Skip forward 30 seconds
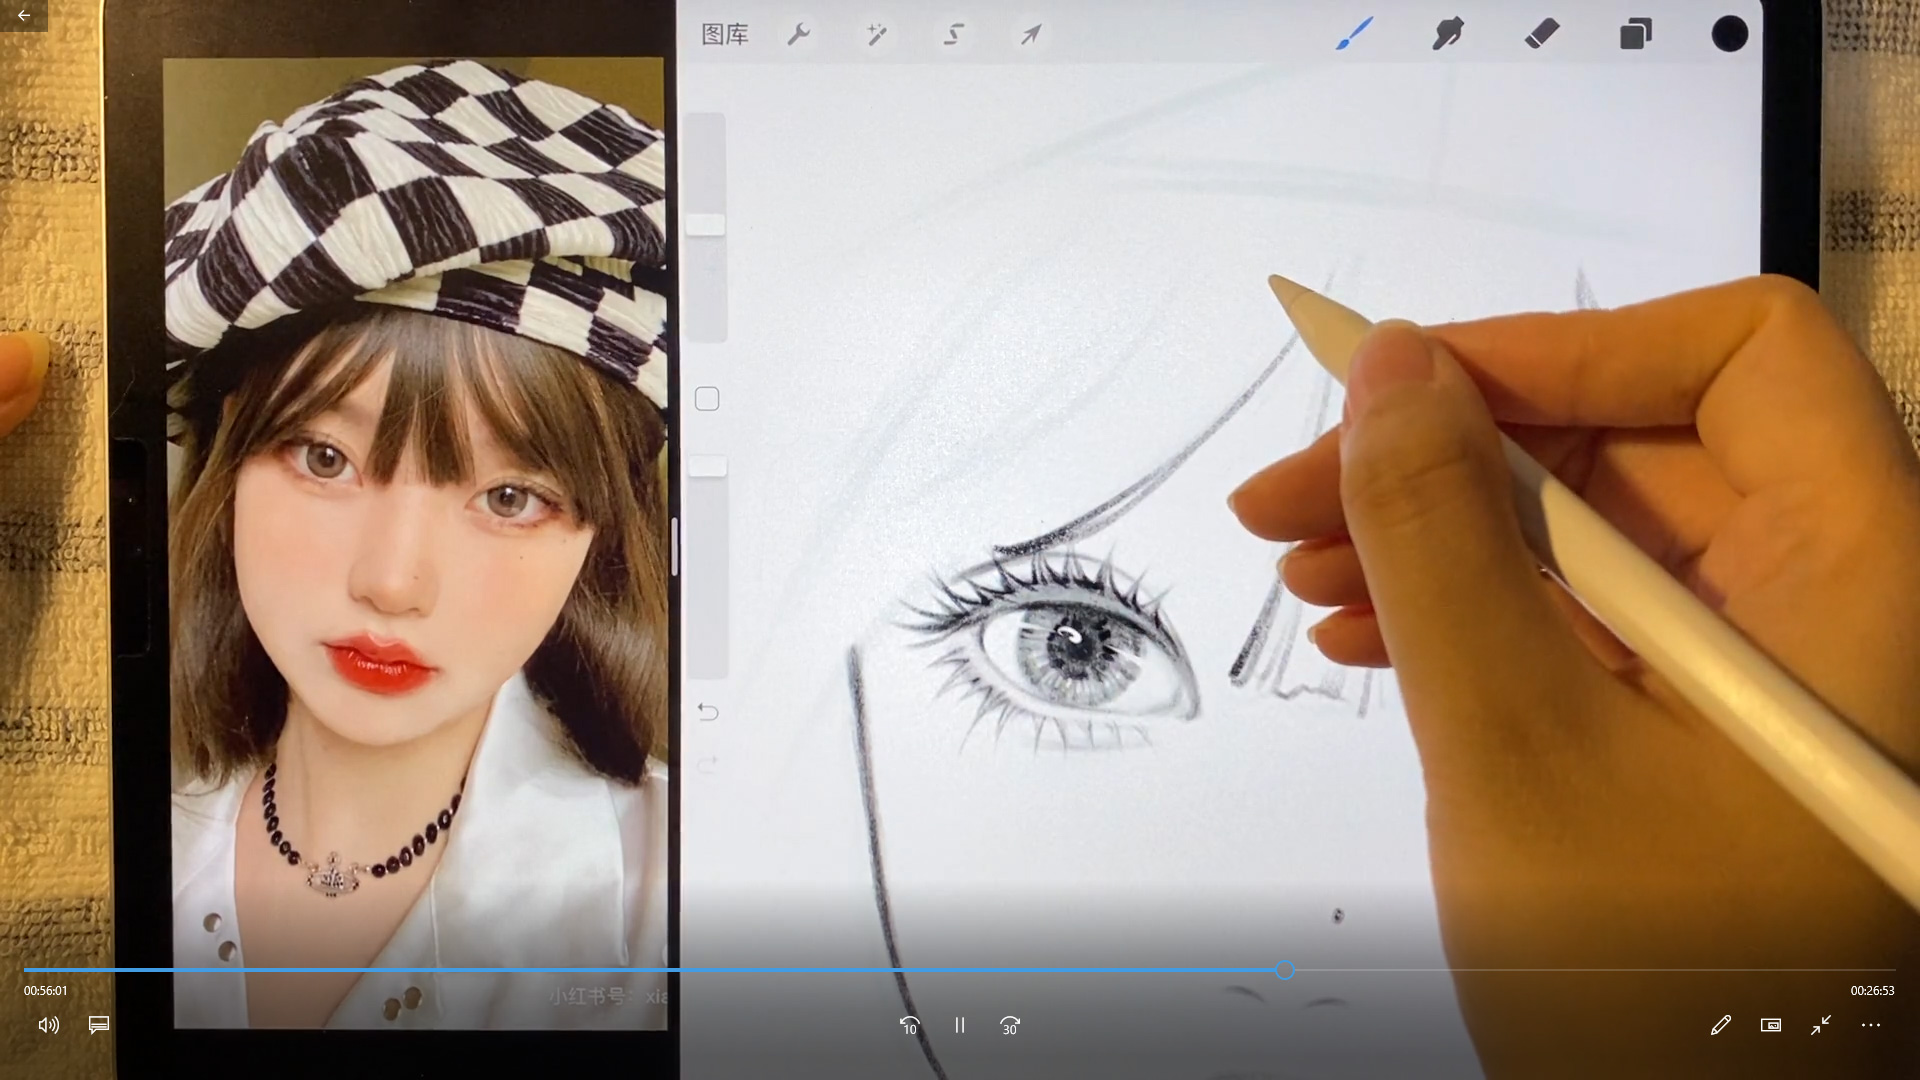Screen dimensions: 1920x1080 pos(1010,1025)
